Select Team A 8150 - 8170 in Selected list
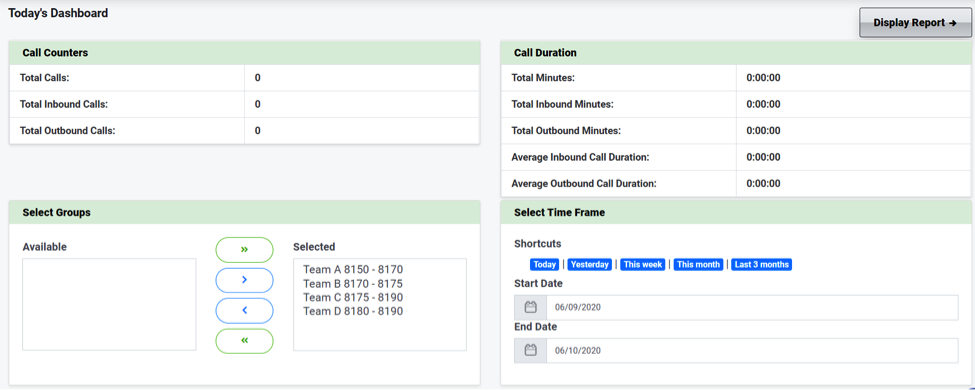 pyautogui.click(x=353, y=270)
